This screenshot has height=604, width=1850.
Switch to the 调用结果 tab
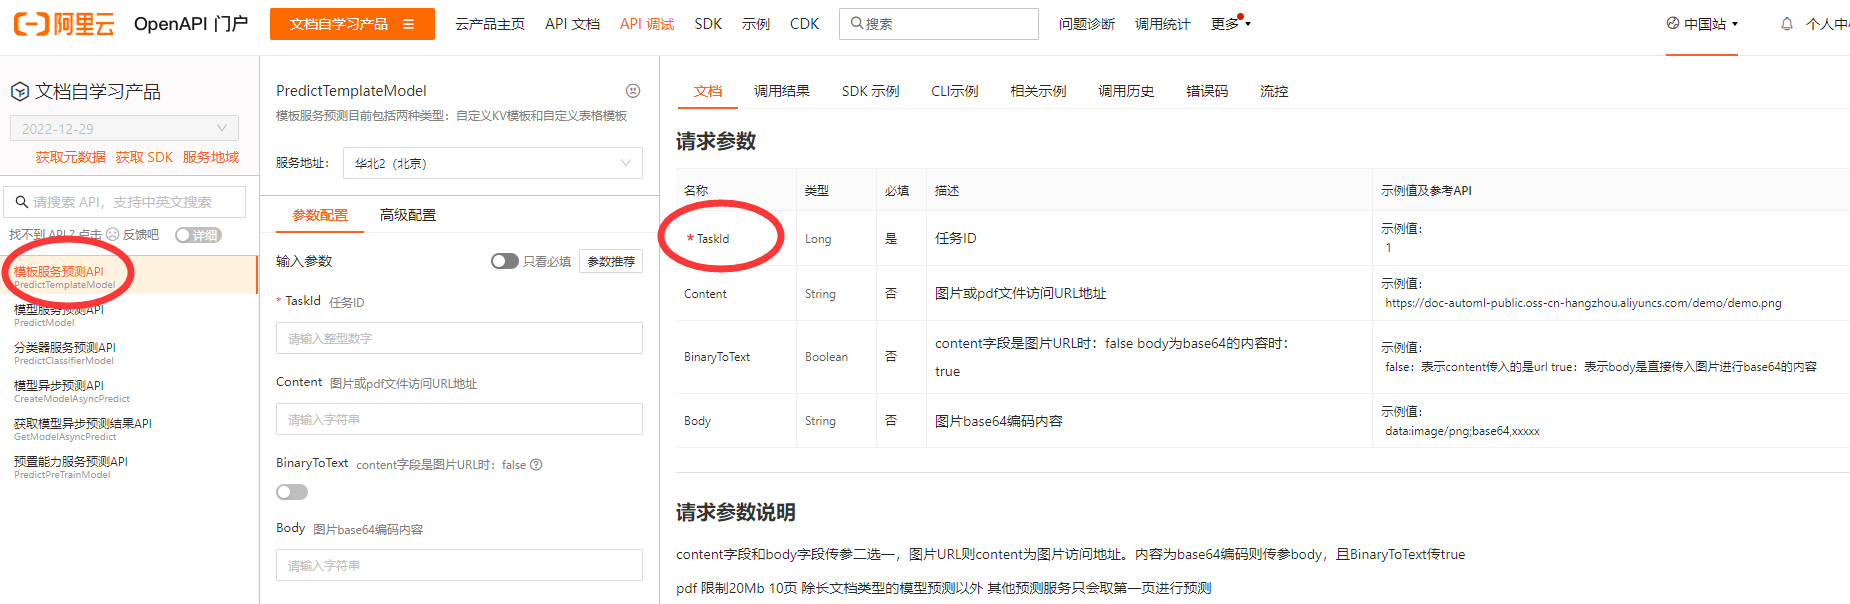click(782, 91)
